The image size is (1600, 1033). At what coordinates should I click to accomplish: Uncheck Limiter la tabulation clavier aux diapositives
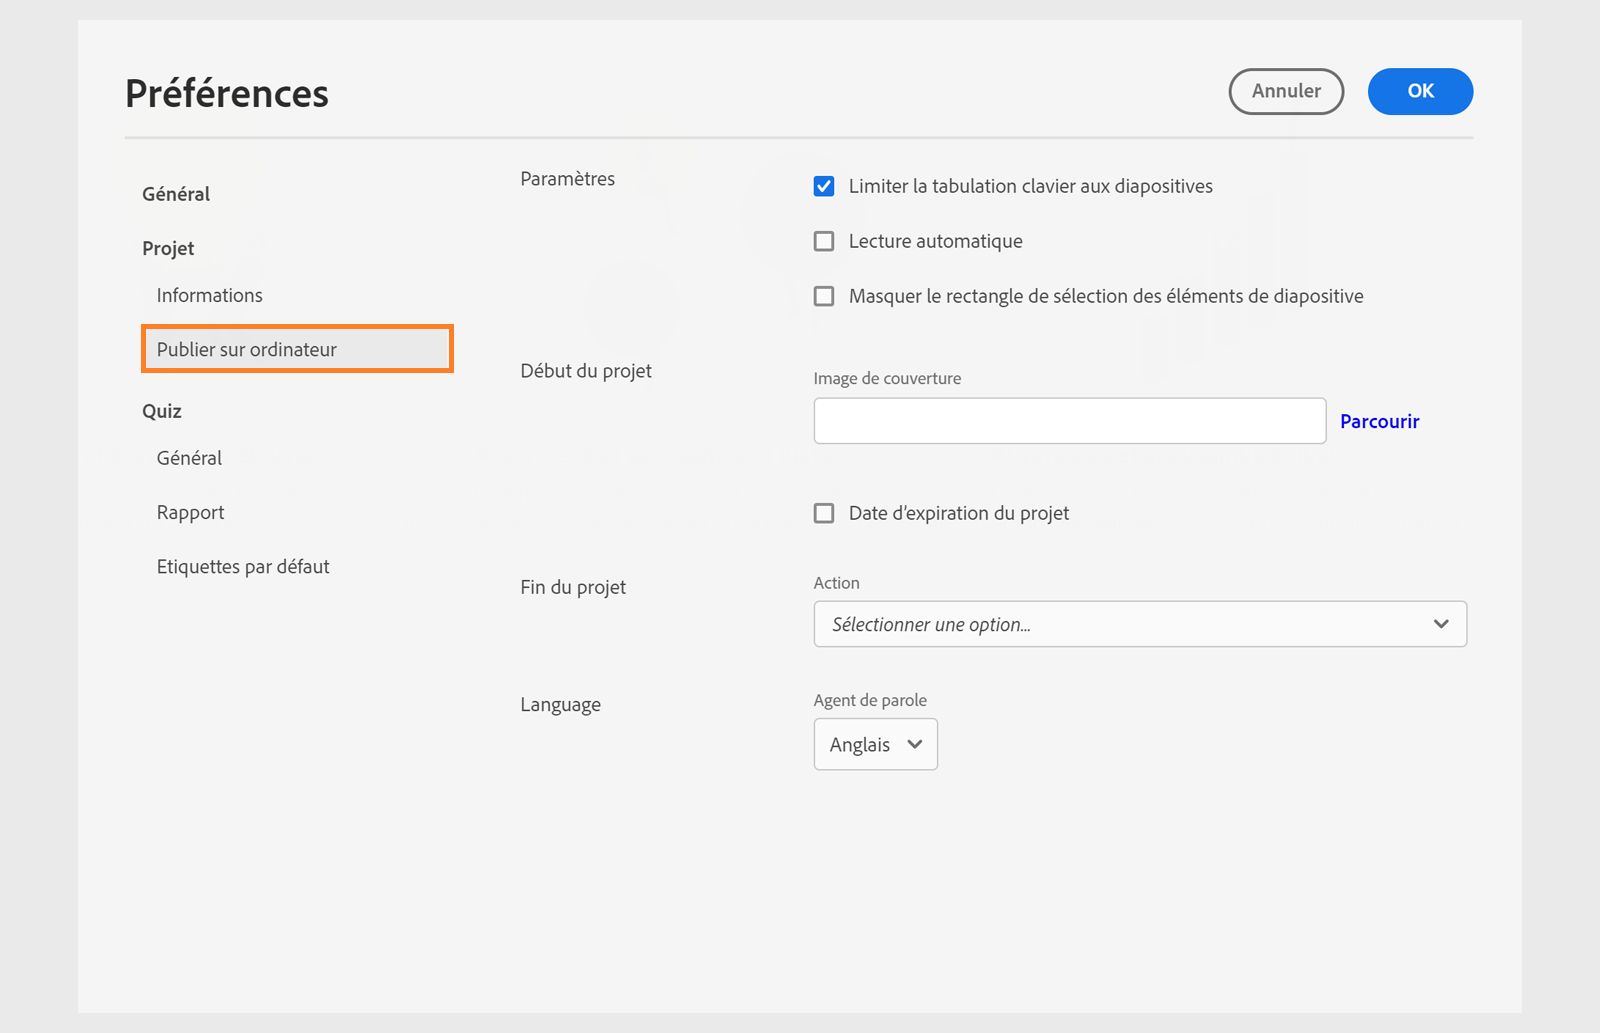[x=824, y=186]
